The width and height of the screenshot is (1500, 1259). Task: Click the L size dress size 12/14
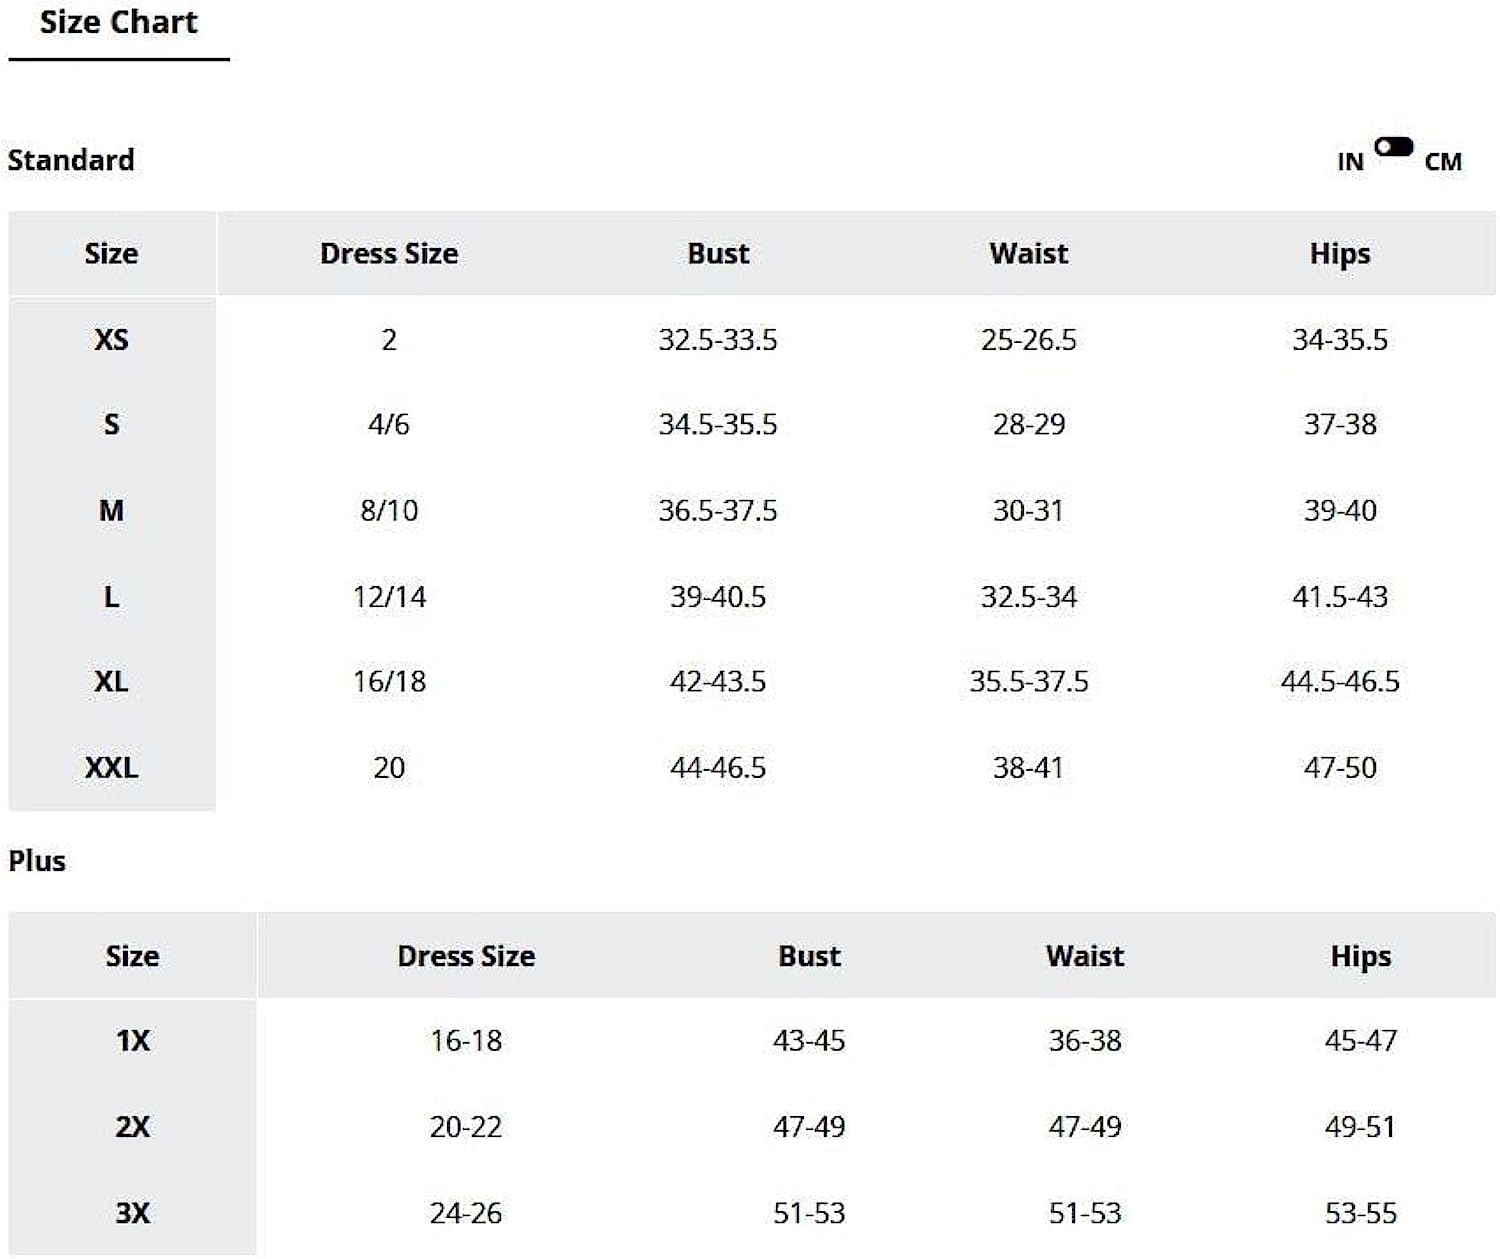pos(389,597)
